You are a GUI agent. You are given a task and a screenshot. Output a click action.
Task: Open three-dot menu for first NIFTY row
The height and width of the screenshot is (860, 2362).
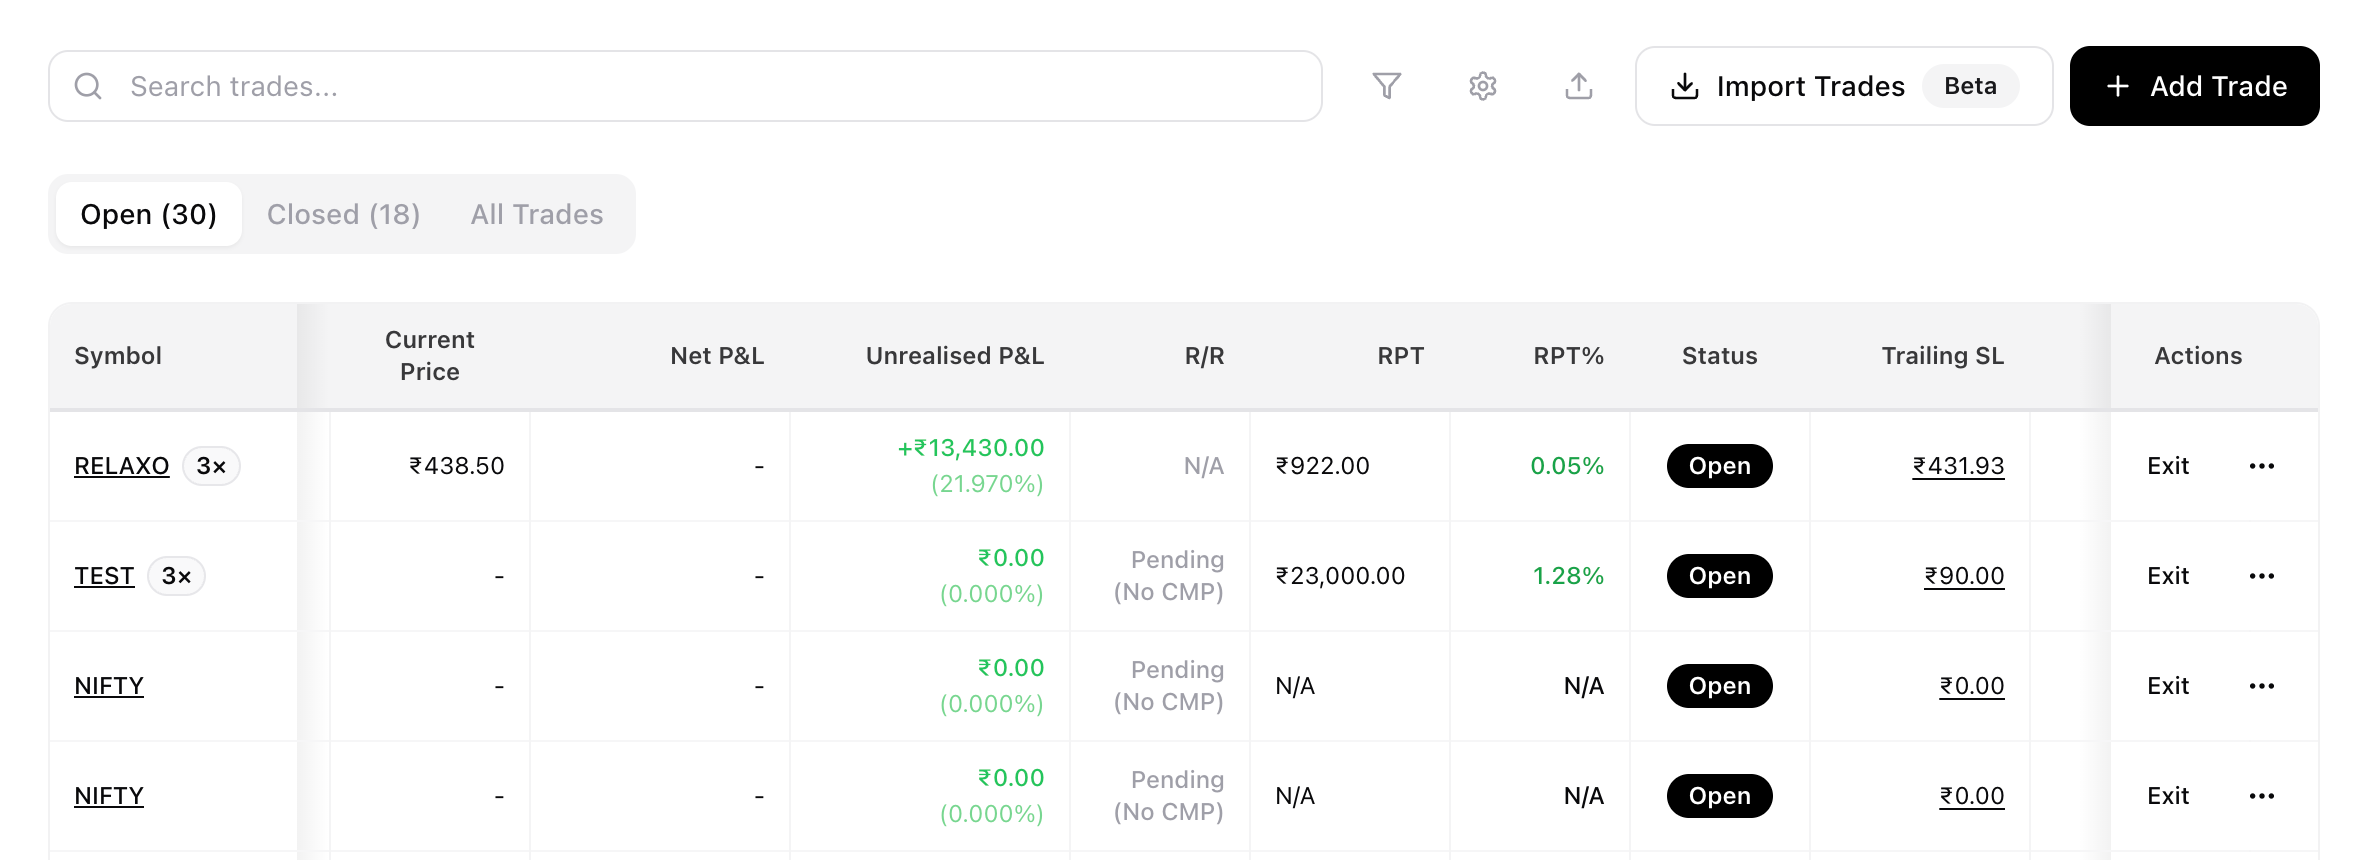click(x=2261, y=686)
